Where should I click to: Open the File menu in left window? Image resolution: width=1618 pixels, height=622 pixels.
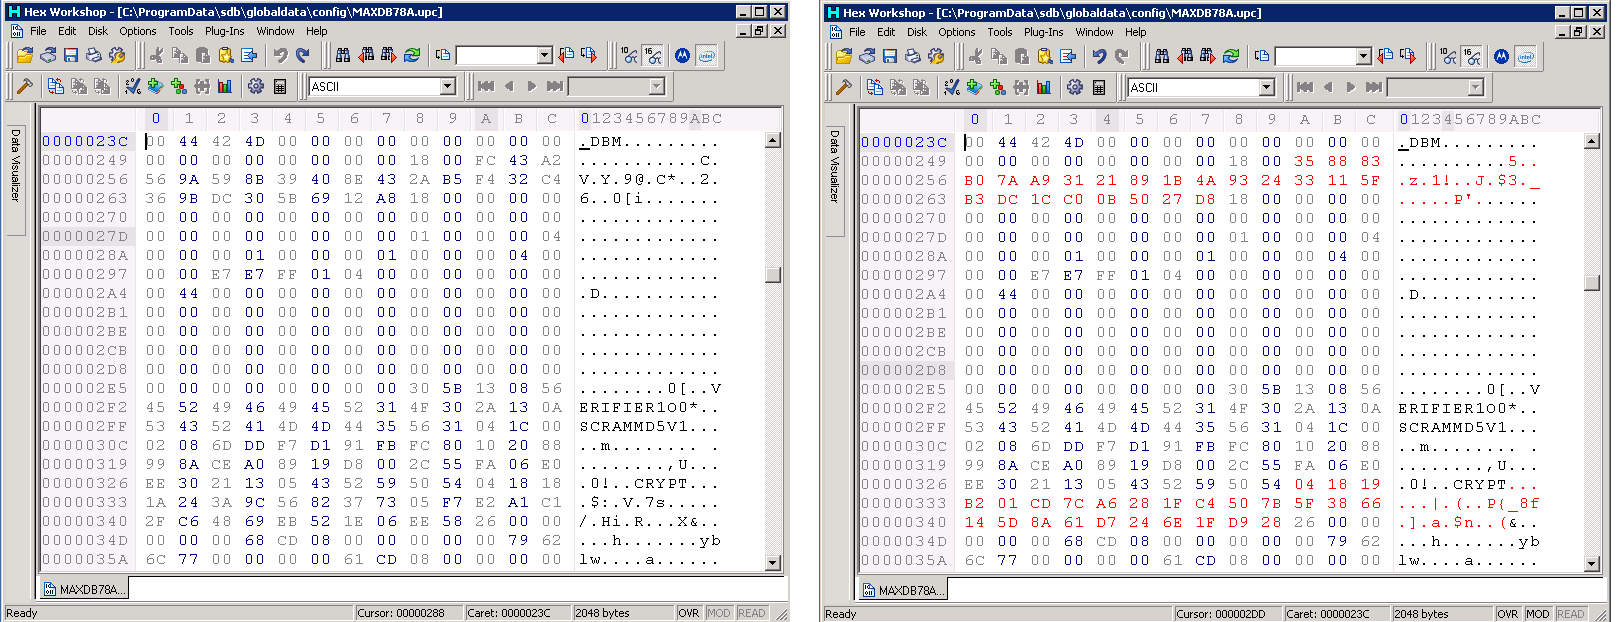[x=38, y=31]
